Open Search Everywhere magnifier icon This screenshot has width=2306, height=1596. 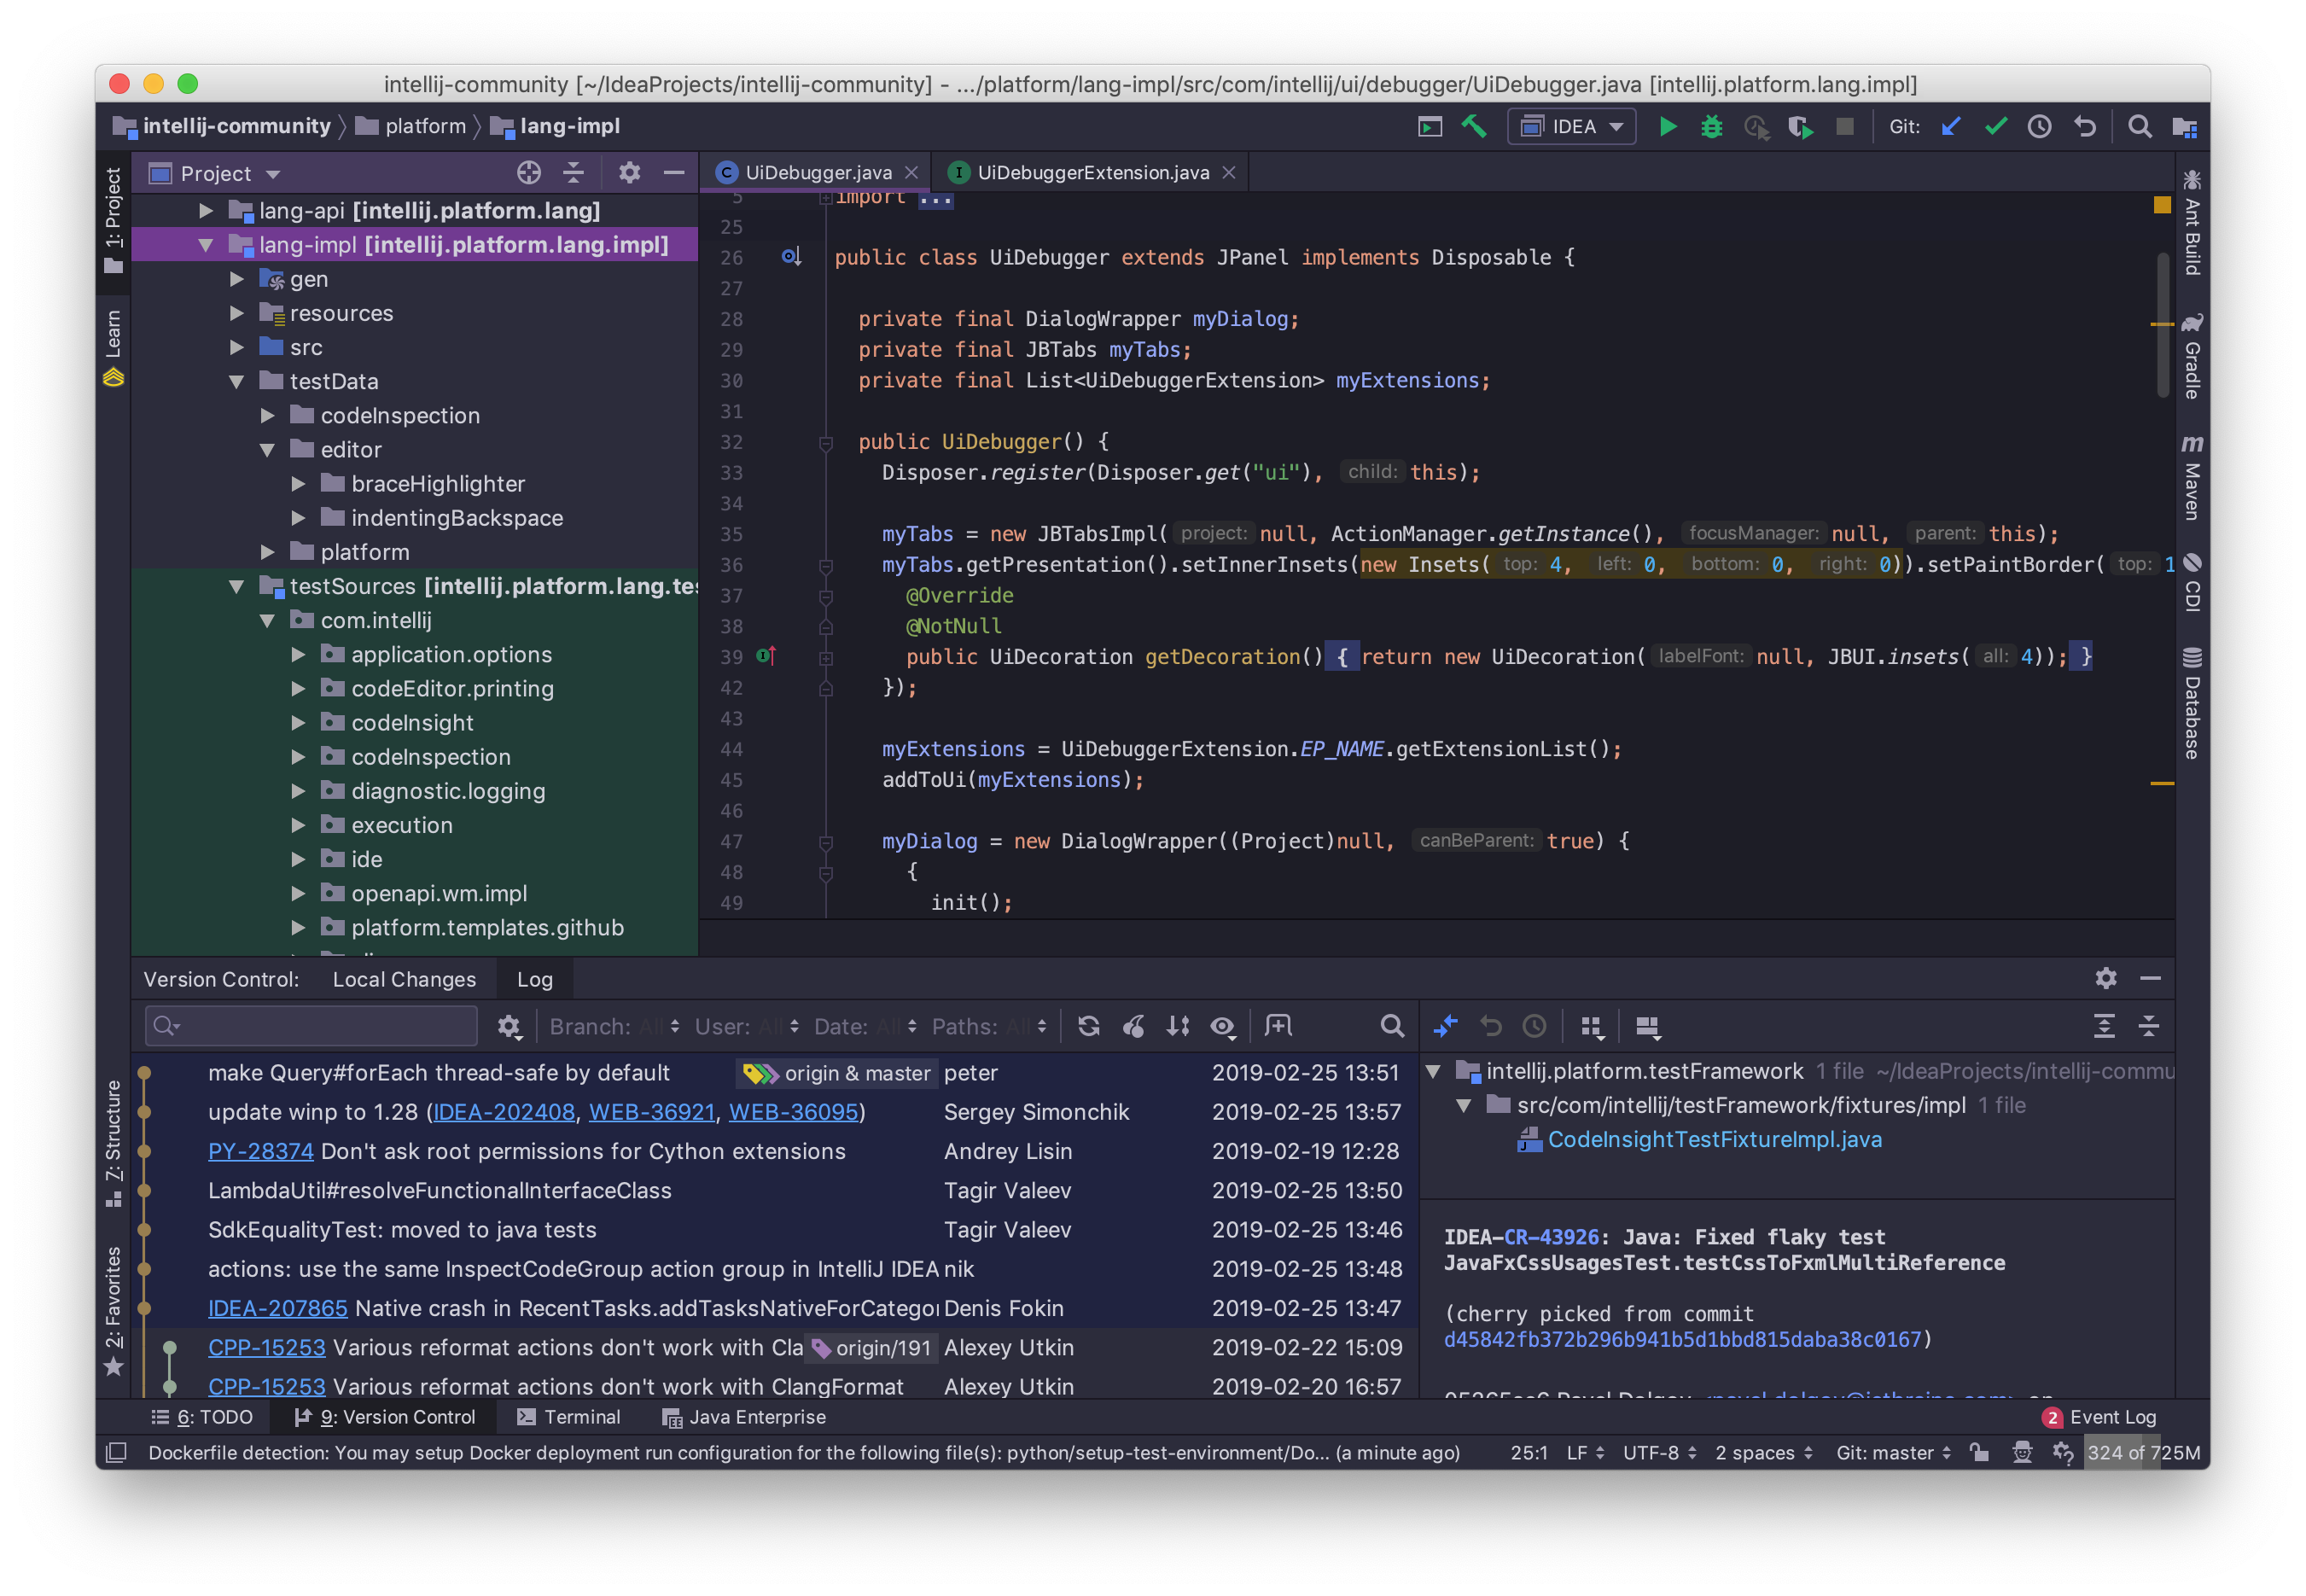2139,127
